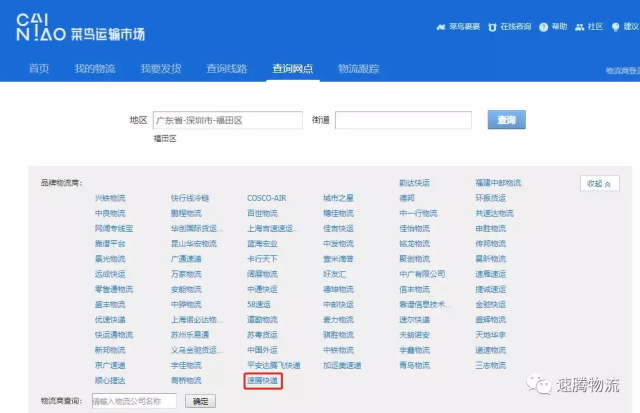Click the 社区 community people icon
The width and height of the screenshot is (640, 413).
click(x=579, y=27)
